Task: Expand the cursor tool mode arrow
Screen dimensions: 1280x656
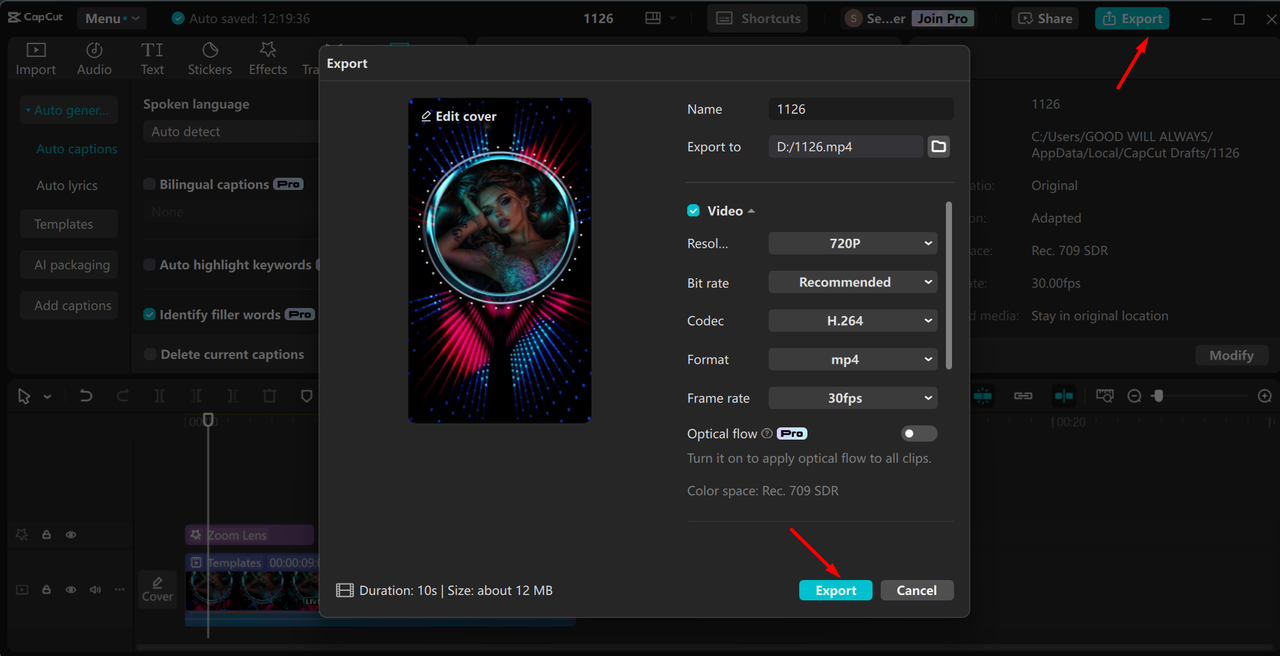Action: 47,397
